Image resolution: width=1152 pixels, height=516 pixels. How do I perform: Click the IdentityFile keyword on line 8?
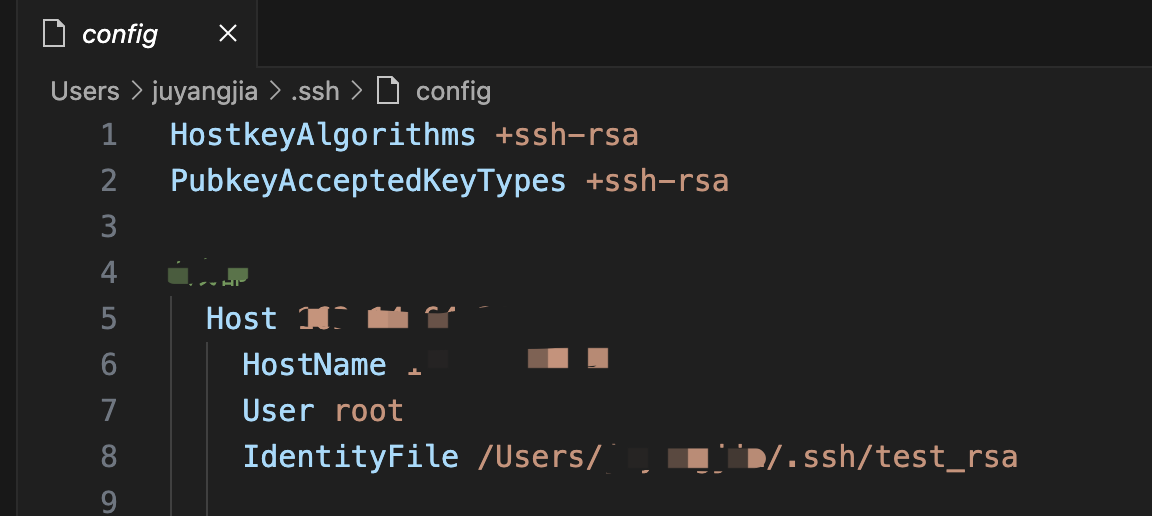(x=350, y=457)
